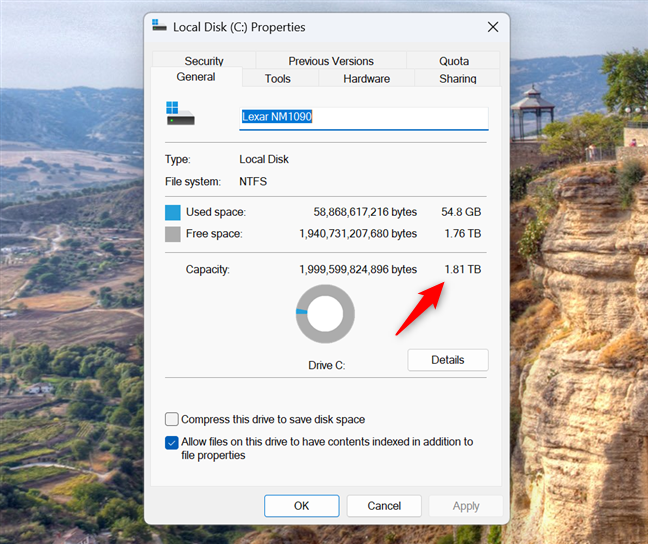The image size is (648, 544).
Task: Close the Local Disk Properties dialog
Action: click(x=492, y=27)
